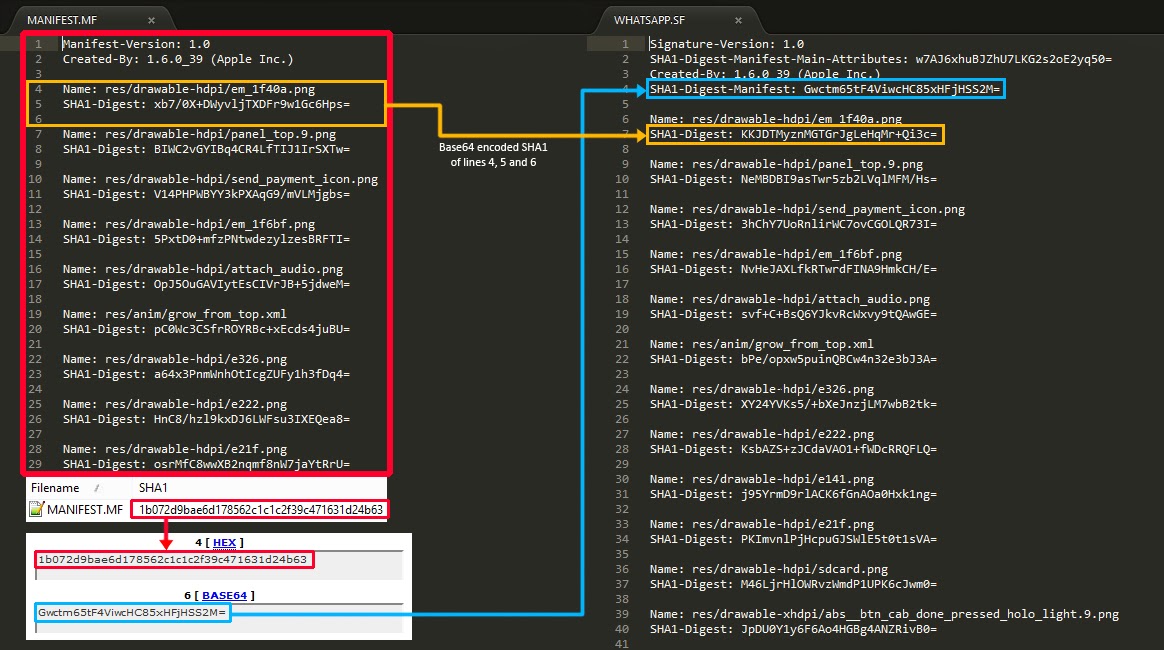The image size is (1164, 650).
Task: Click em_1f40a.png Name line in MANIFEST.MF
Action: [189, 89]
